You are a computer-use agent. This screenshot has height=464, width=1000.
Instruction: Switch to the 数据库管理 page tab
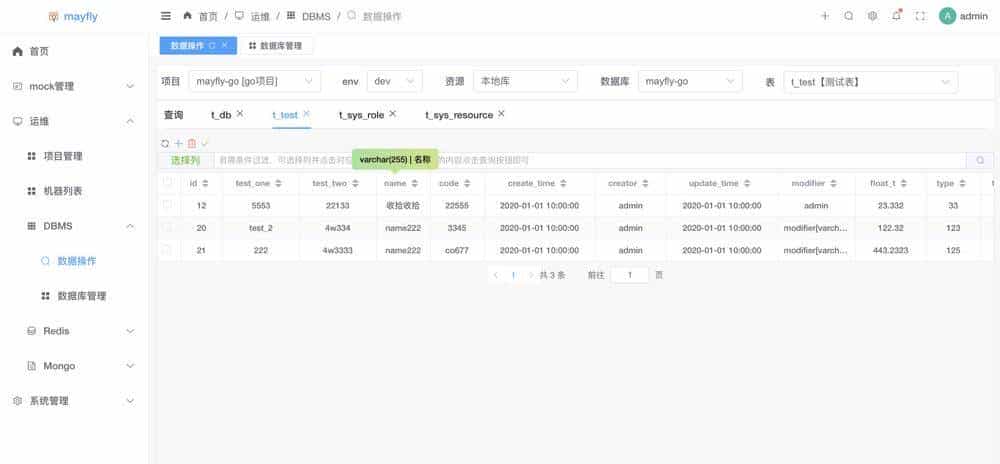coord(276,46)
